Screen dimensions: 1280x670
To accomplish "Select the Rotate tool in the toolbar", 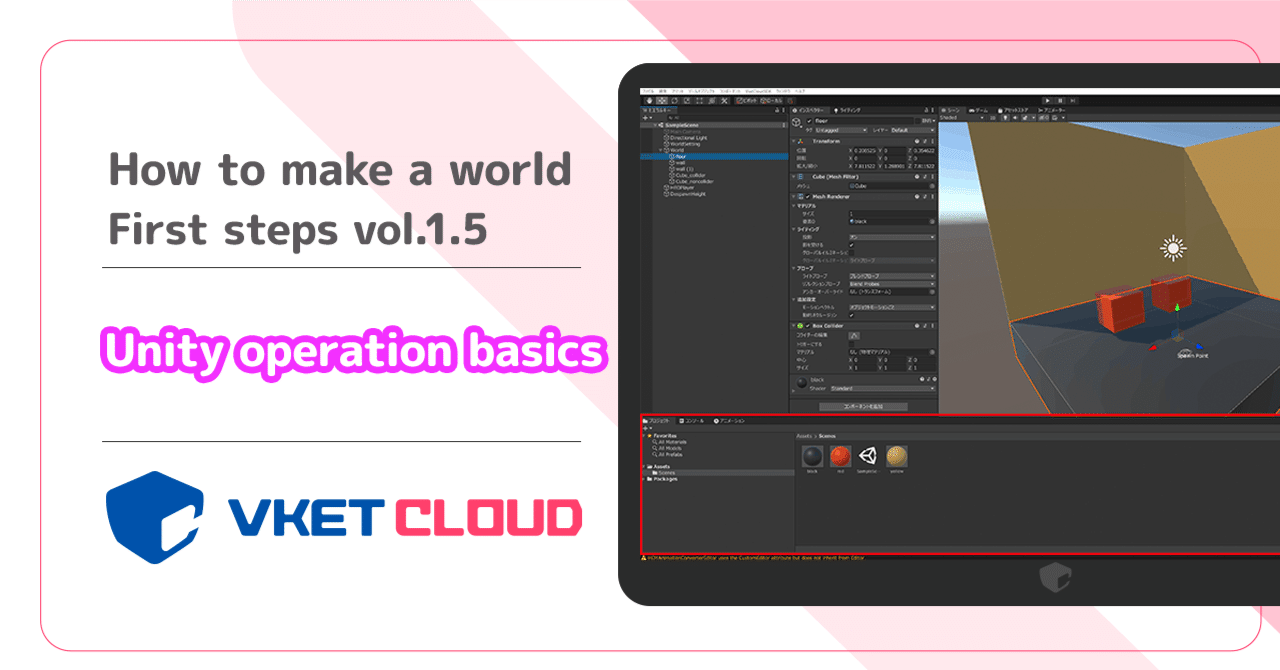I will coord(675,101).
